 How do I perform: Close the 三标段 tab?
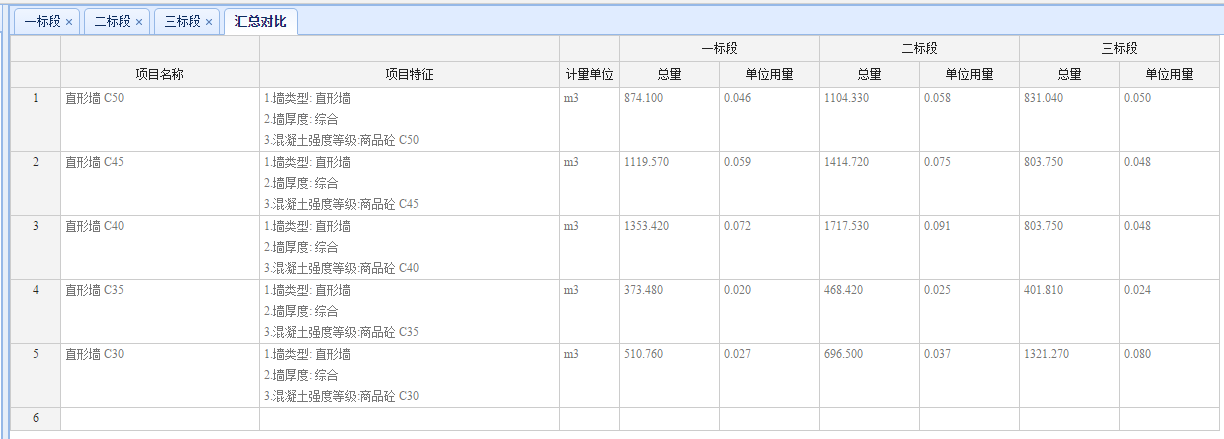click(209, 22)
